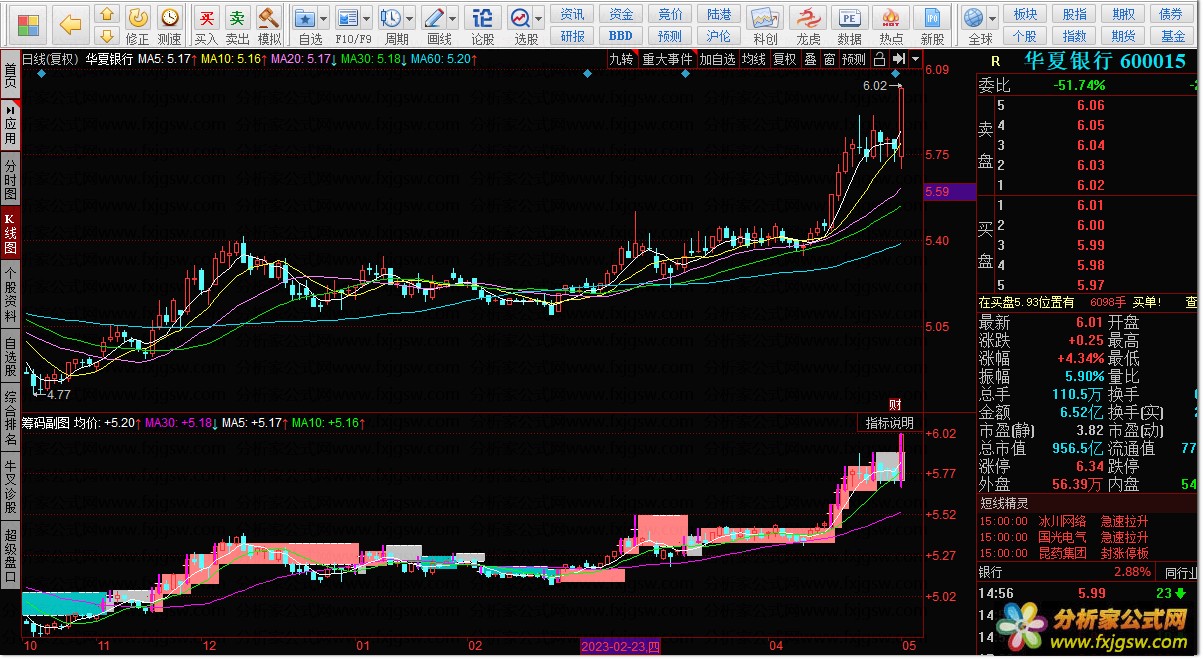This screenshot has width=1204, height=659.
Task: Switch to 分时图 sidebar tab
Action: [x=10, y=179]
